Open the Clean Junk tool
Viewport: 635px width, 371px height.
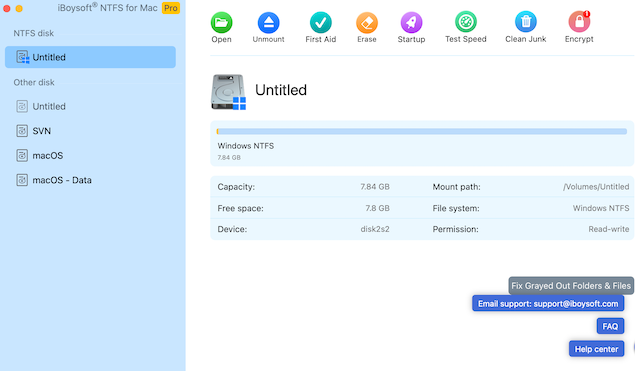pos(526,22)
